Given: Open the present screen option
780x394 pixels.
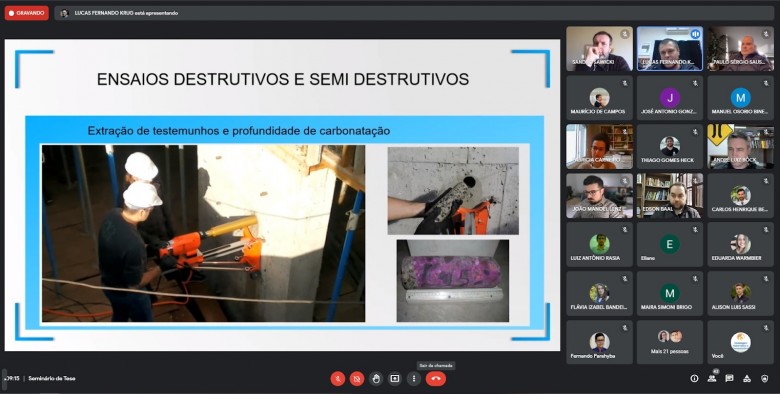Looking at the screenshot, I should [x=394, y=379].
